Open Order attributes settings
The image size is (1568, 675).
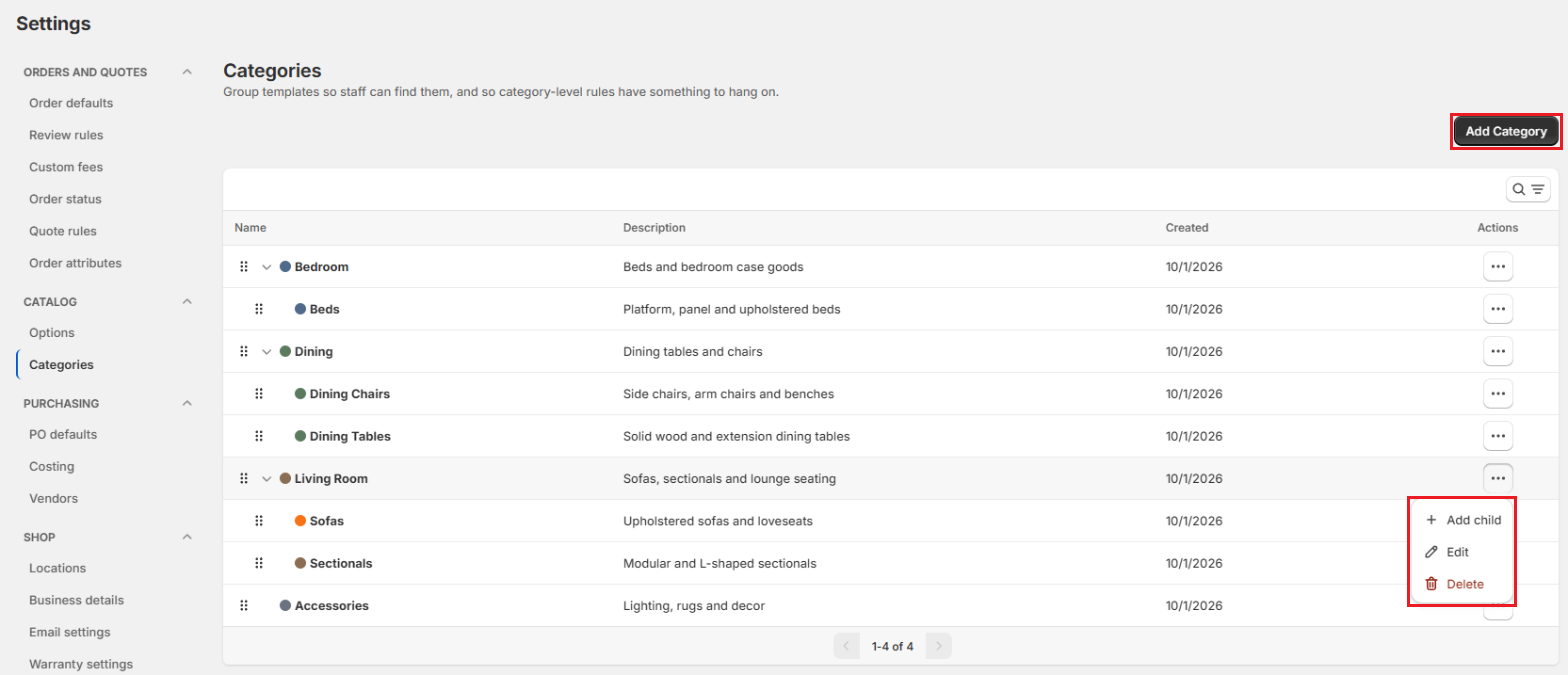click(75, 263)
